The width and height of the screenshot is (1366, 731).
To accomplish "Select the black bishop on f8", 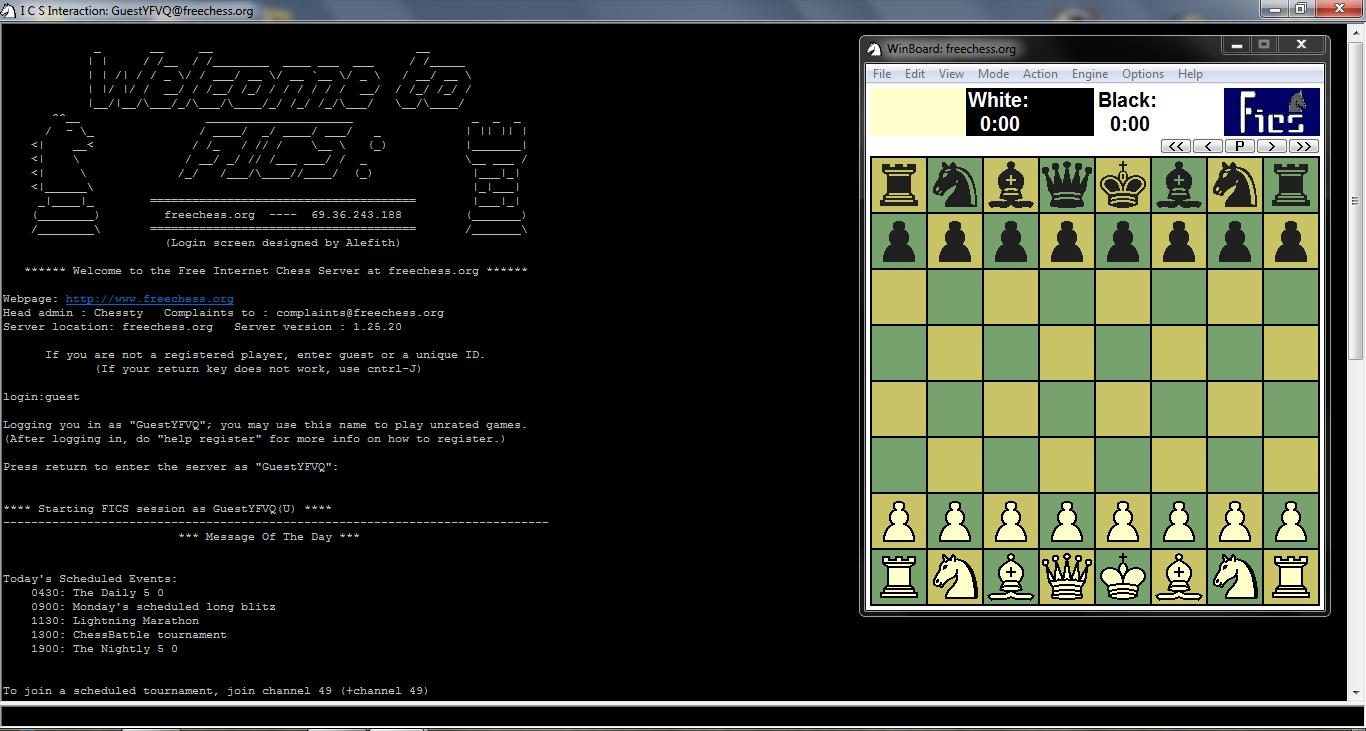I will click(x=1178, y=185).
